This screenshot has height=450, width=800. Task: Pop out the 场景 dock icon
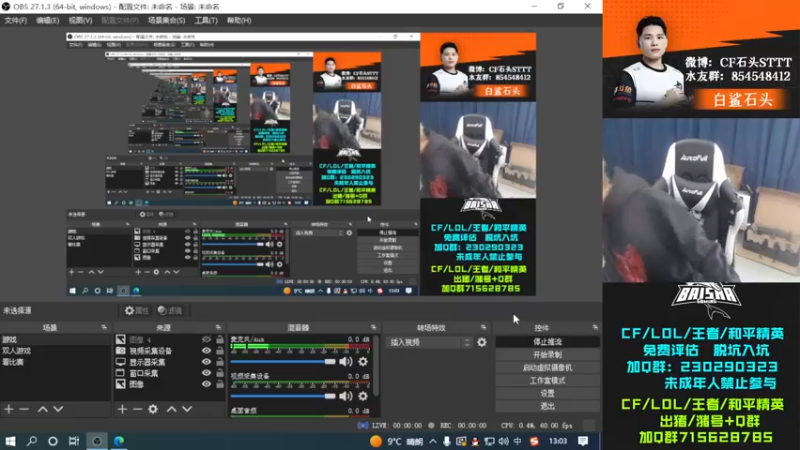coord(104,328)
